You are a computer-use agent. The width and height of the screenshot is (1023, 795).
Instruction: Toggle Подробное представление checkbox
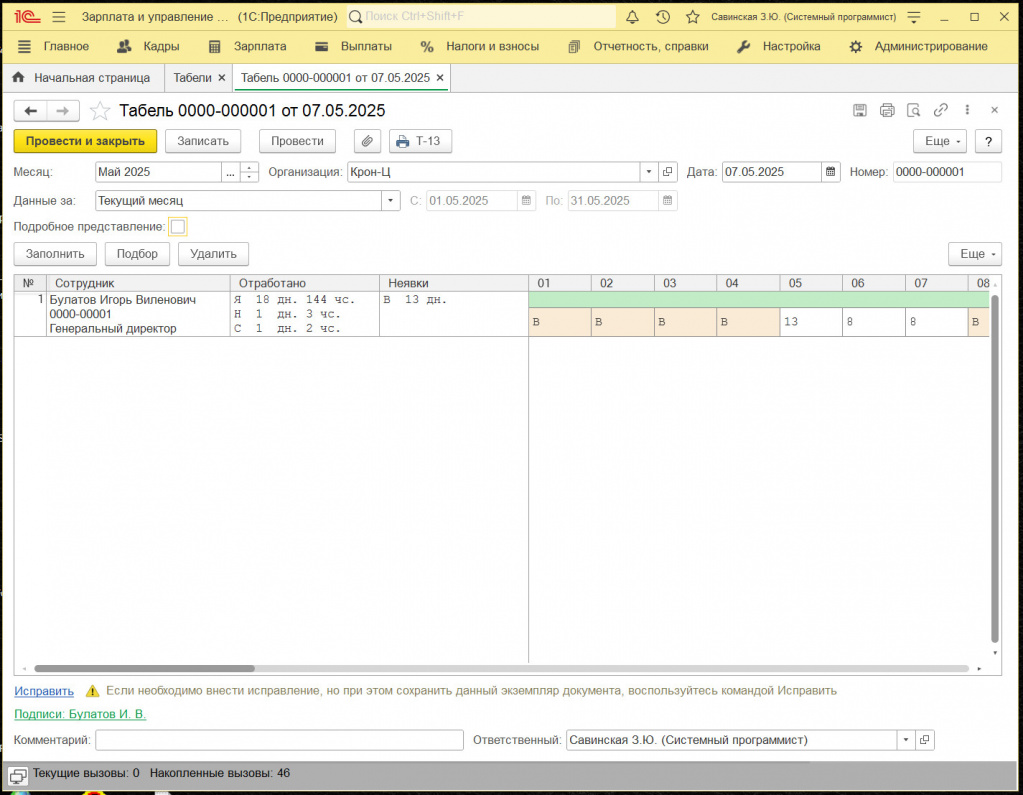[x=177, y=227]
